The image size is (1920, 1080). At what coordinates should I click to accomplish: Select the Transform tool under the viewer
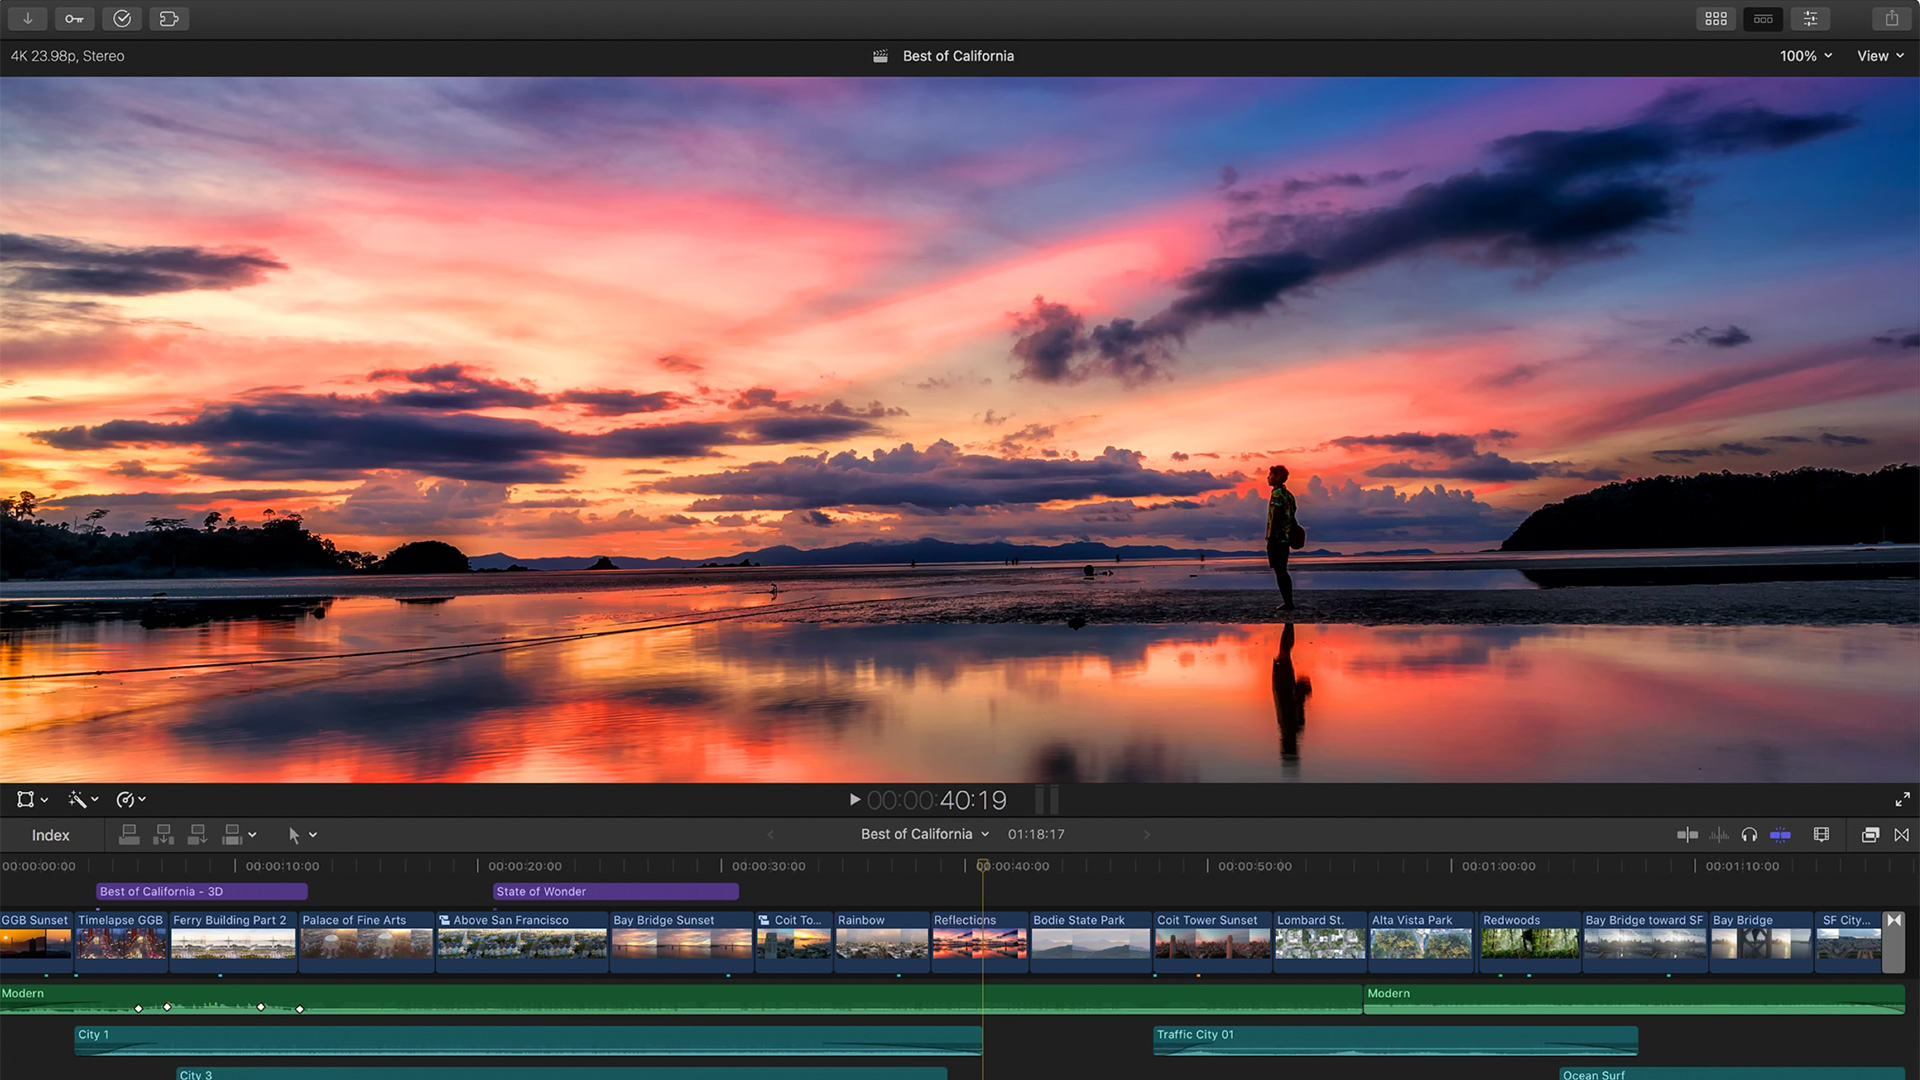point(27,799)
